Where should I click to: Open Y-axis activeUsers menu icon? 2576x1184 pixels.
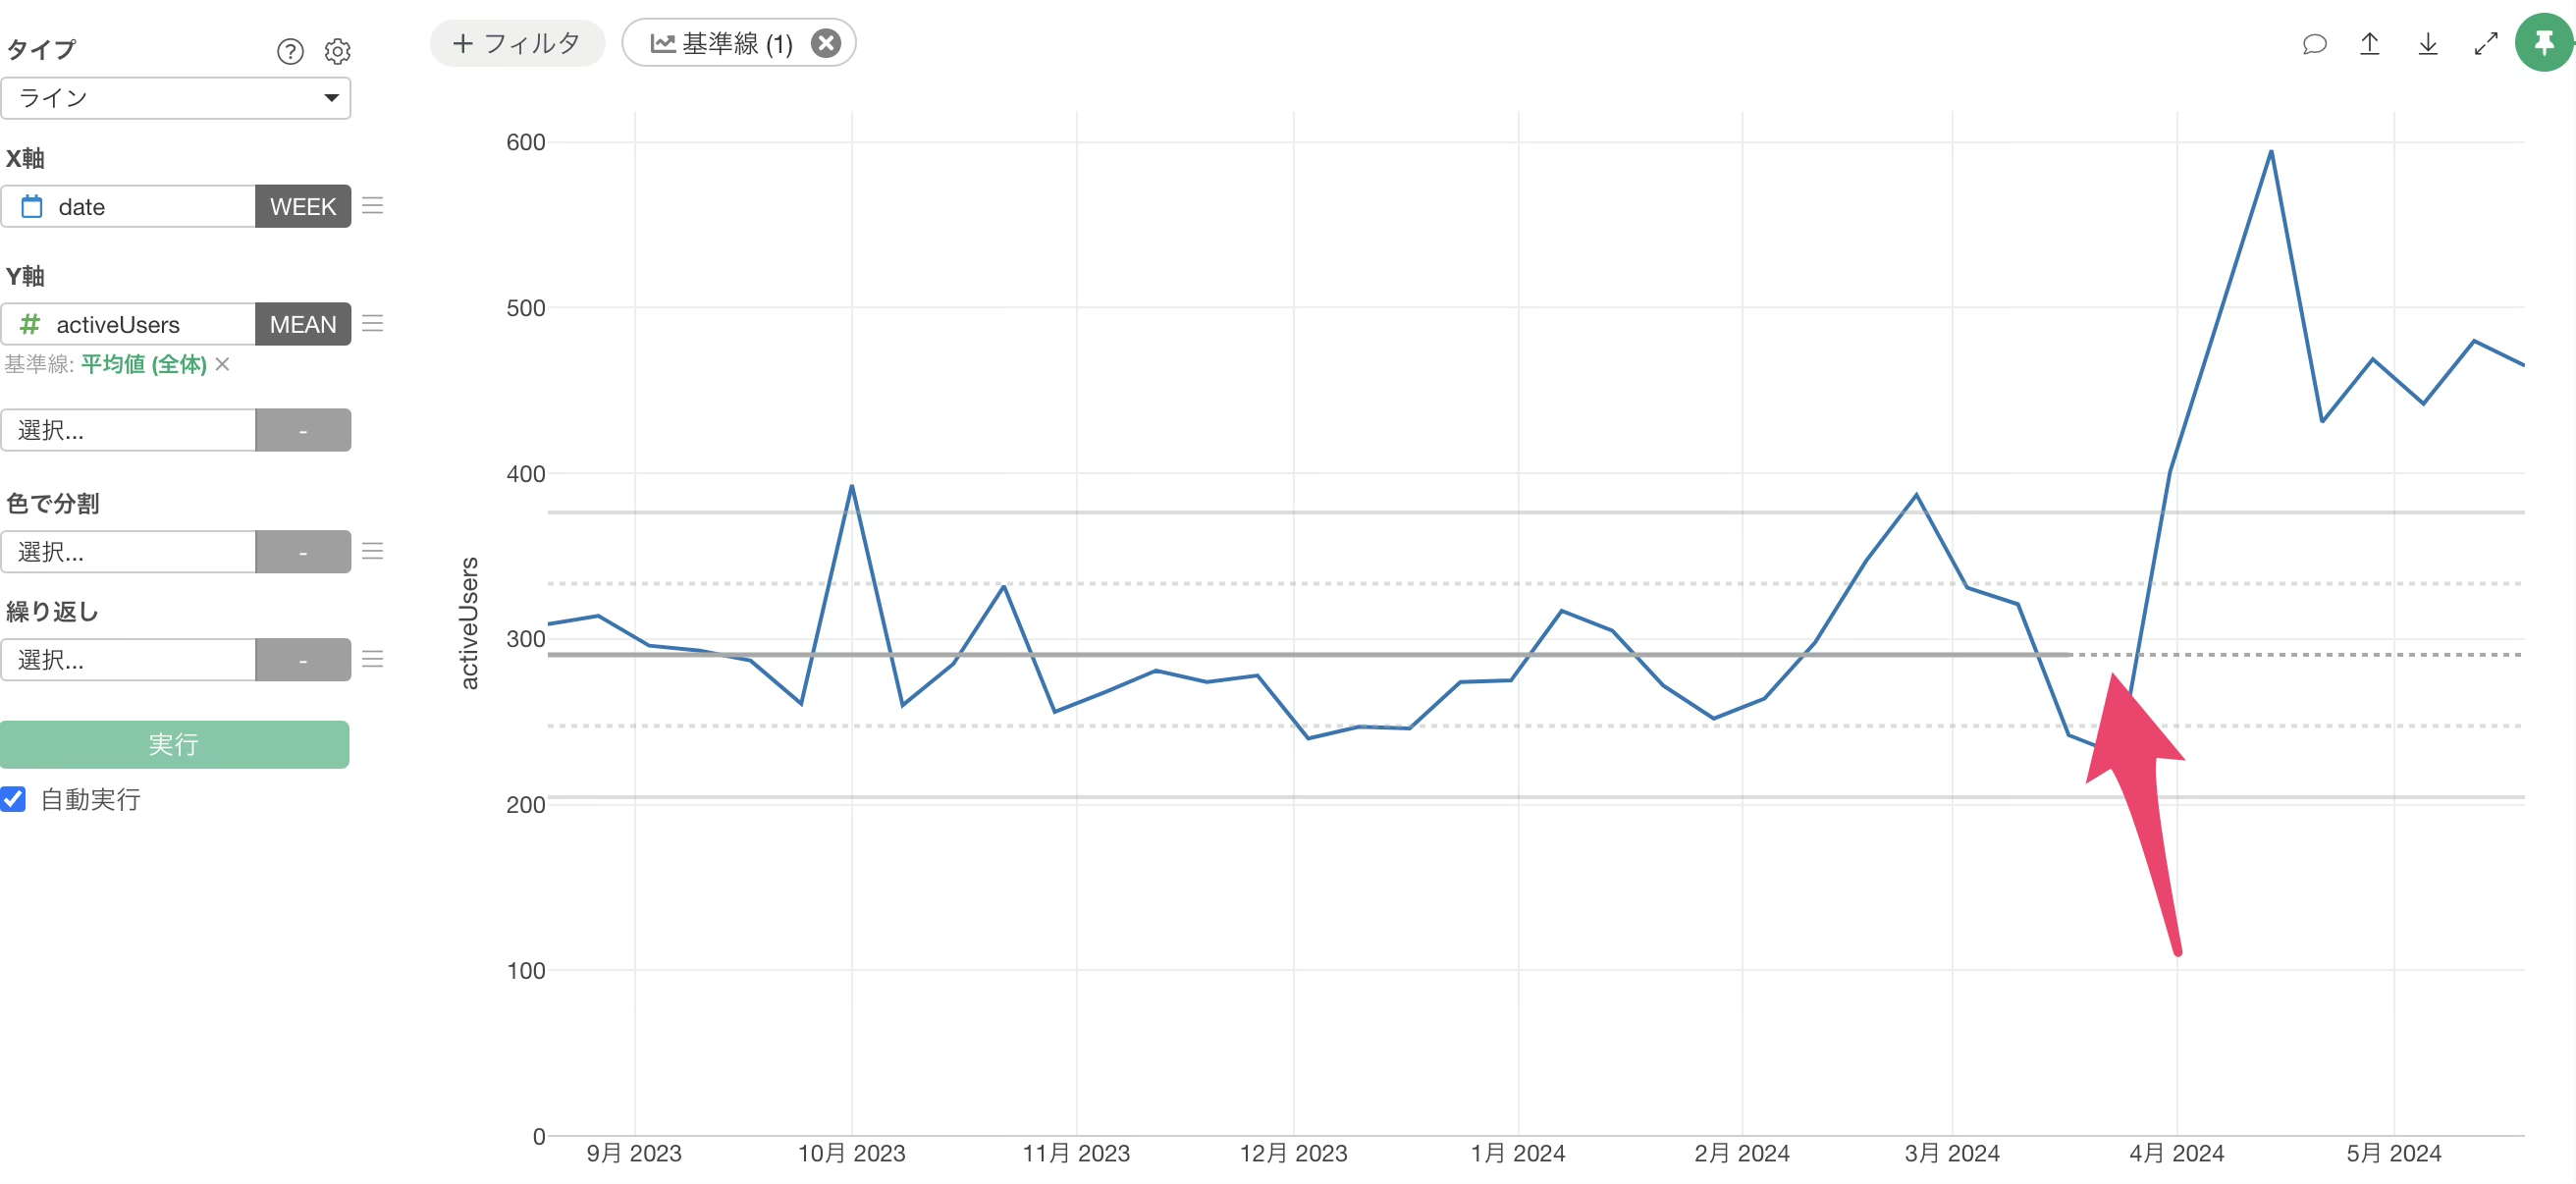point(373,324)
